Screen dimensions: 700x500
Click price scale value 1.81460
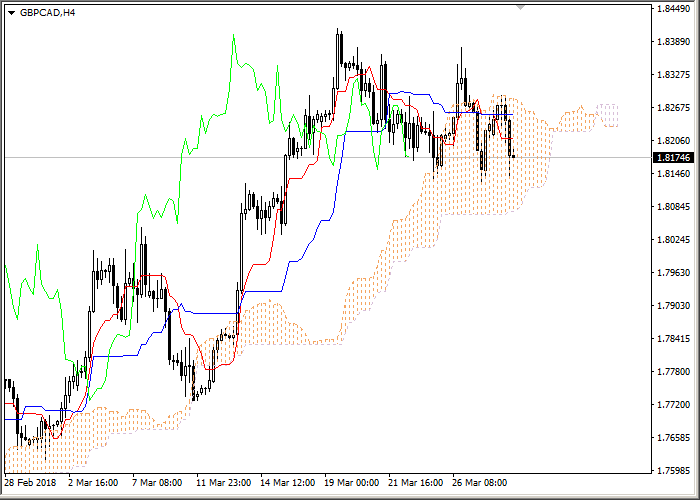673,173
